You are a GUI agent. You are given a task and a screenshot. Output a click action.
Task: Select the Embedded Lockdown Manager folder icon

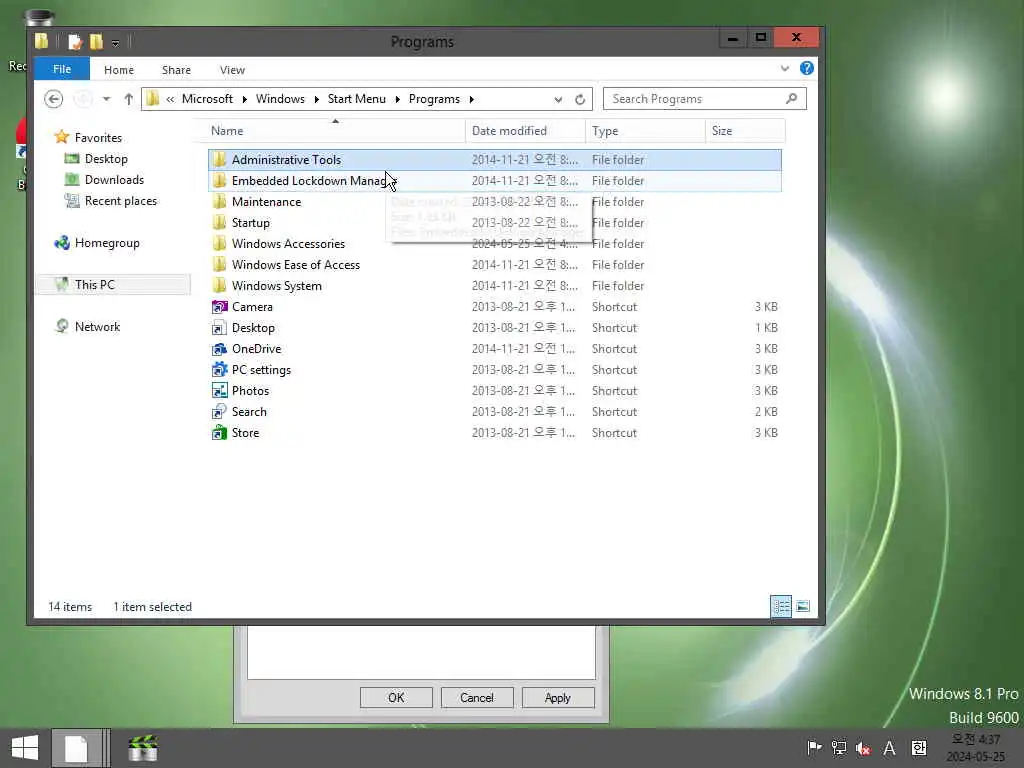point(219,180)
